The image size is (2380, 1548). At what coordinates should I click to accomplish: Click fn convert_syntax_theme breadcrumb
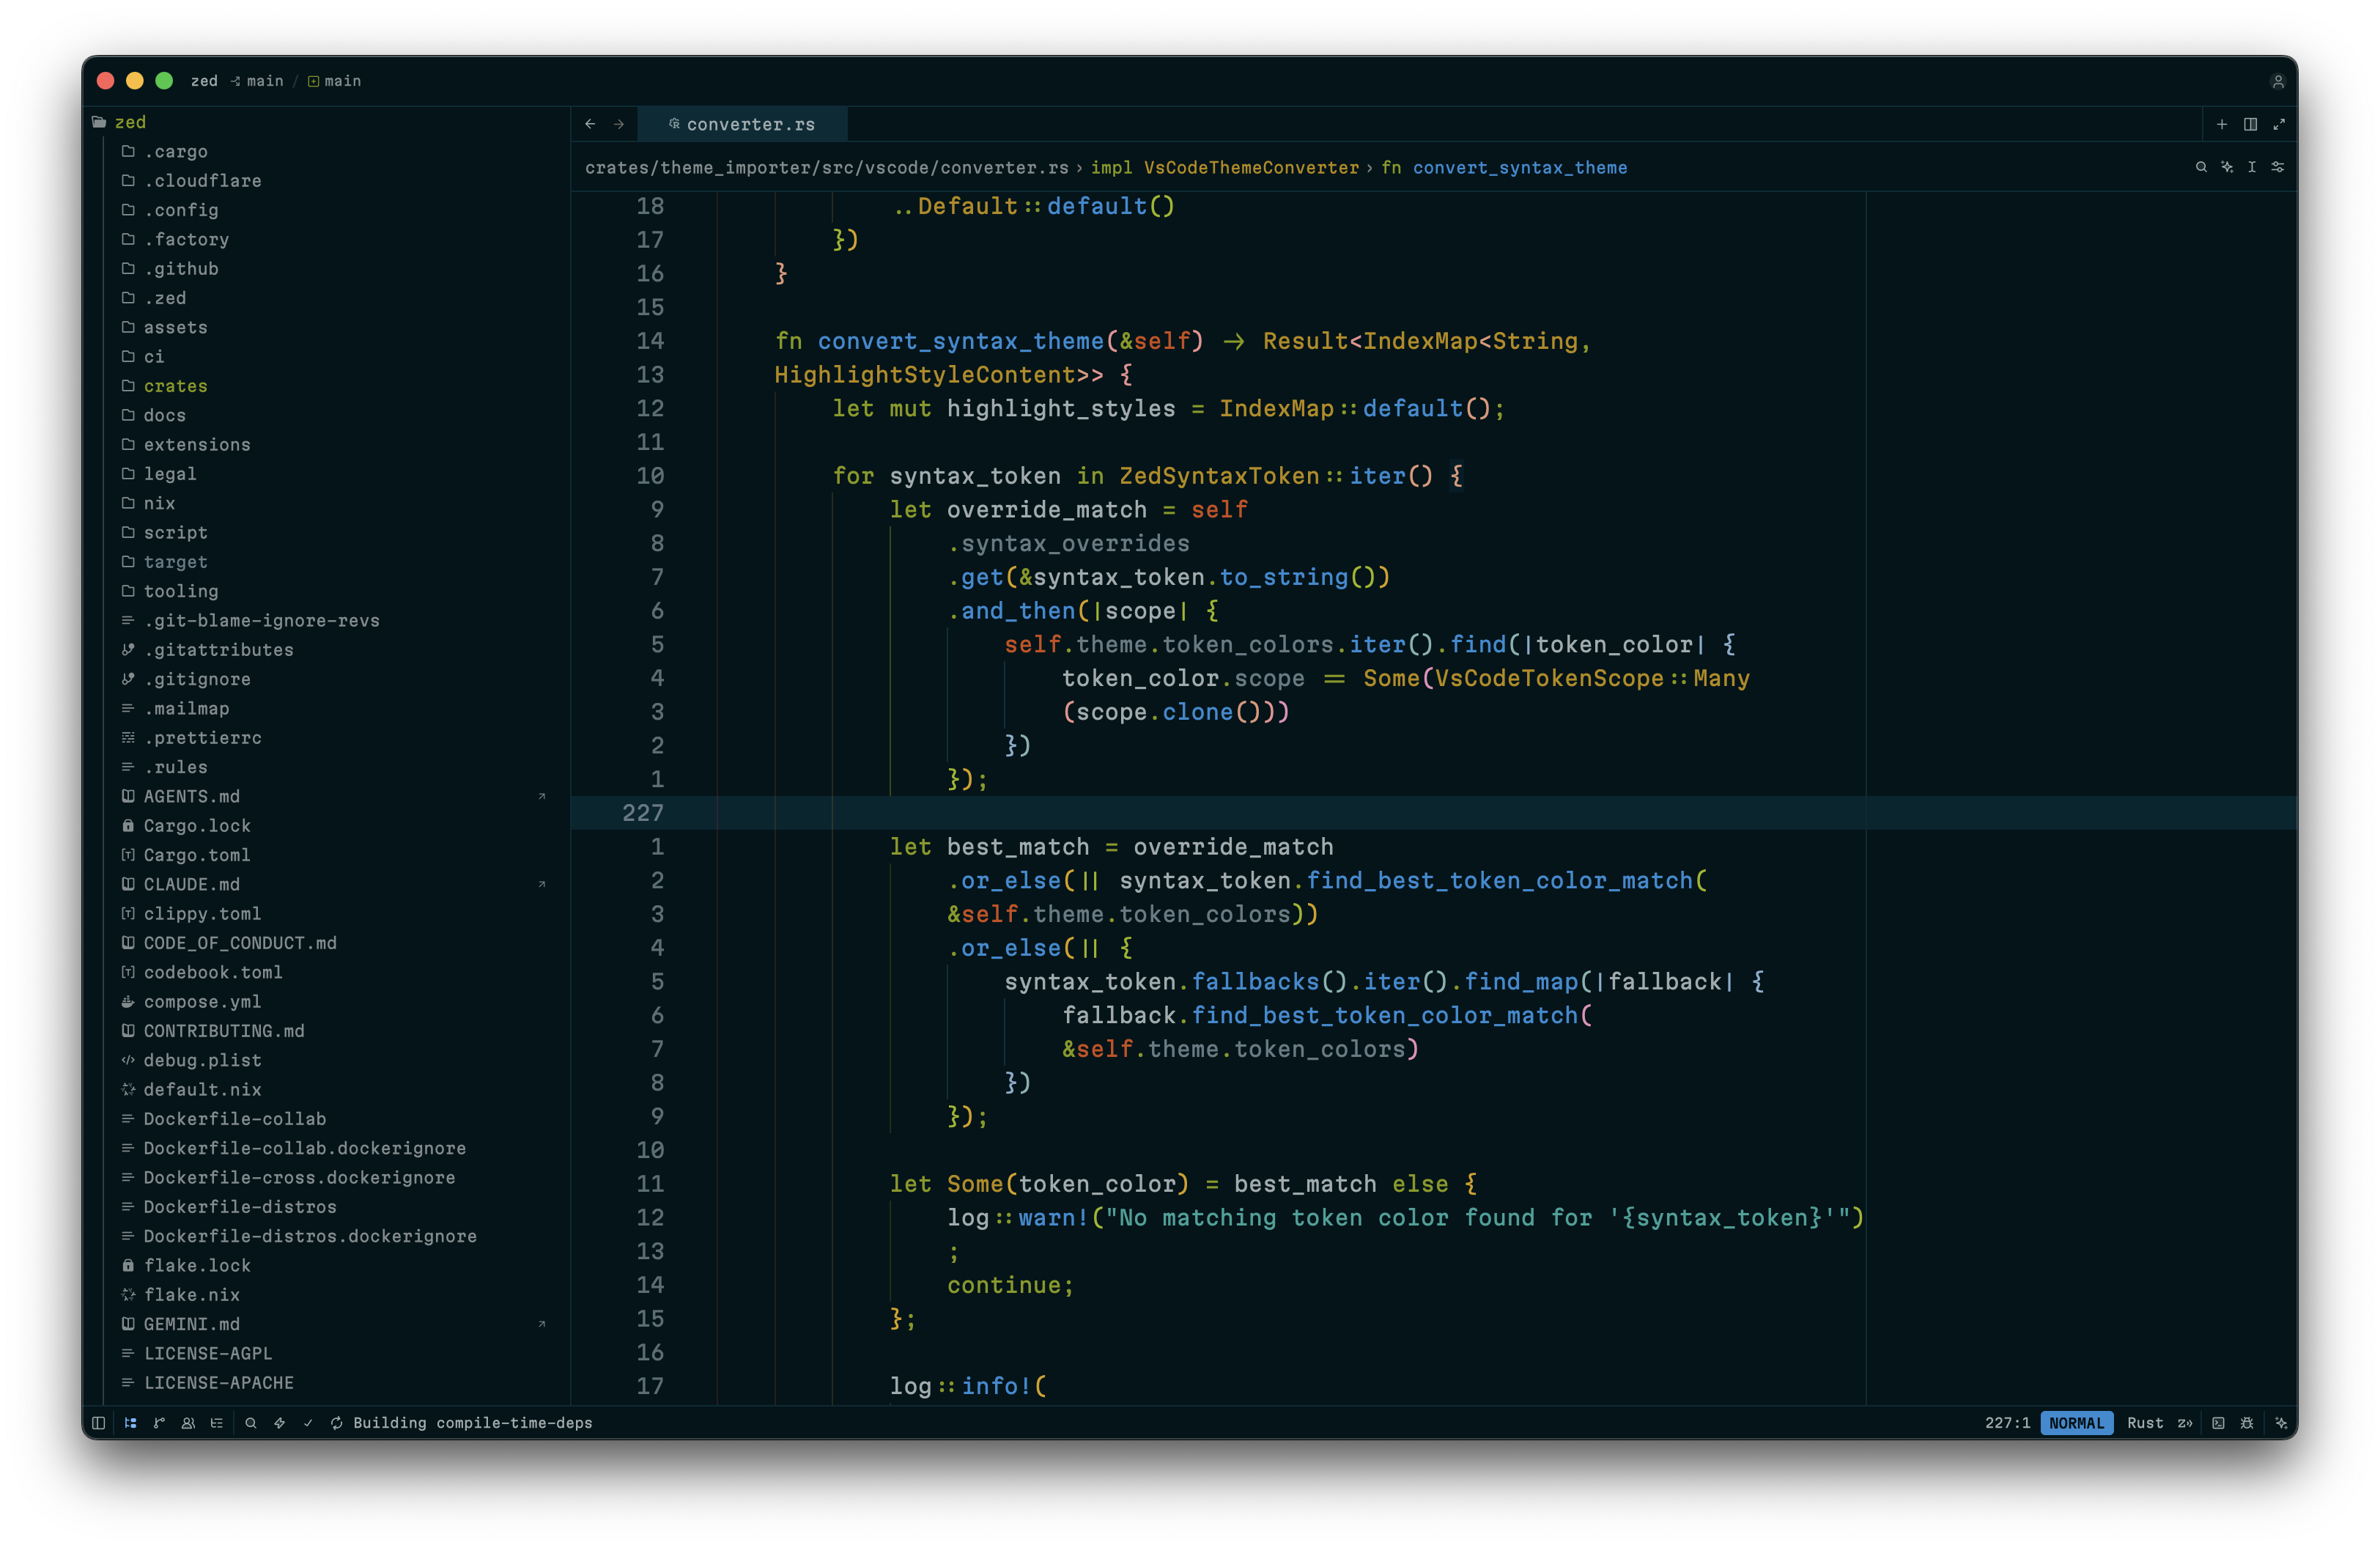1504,167
